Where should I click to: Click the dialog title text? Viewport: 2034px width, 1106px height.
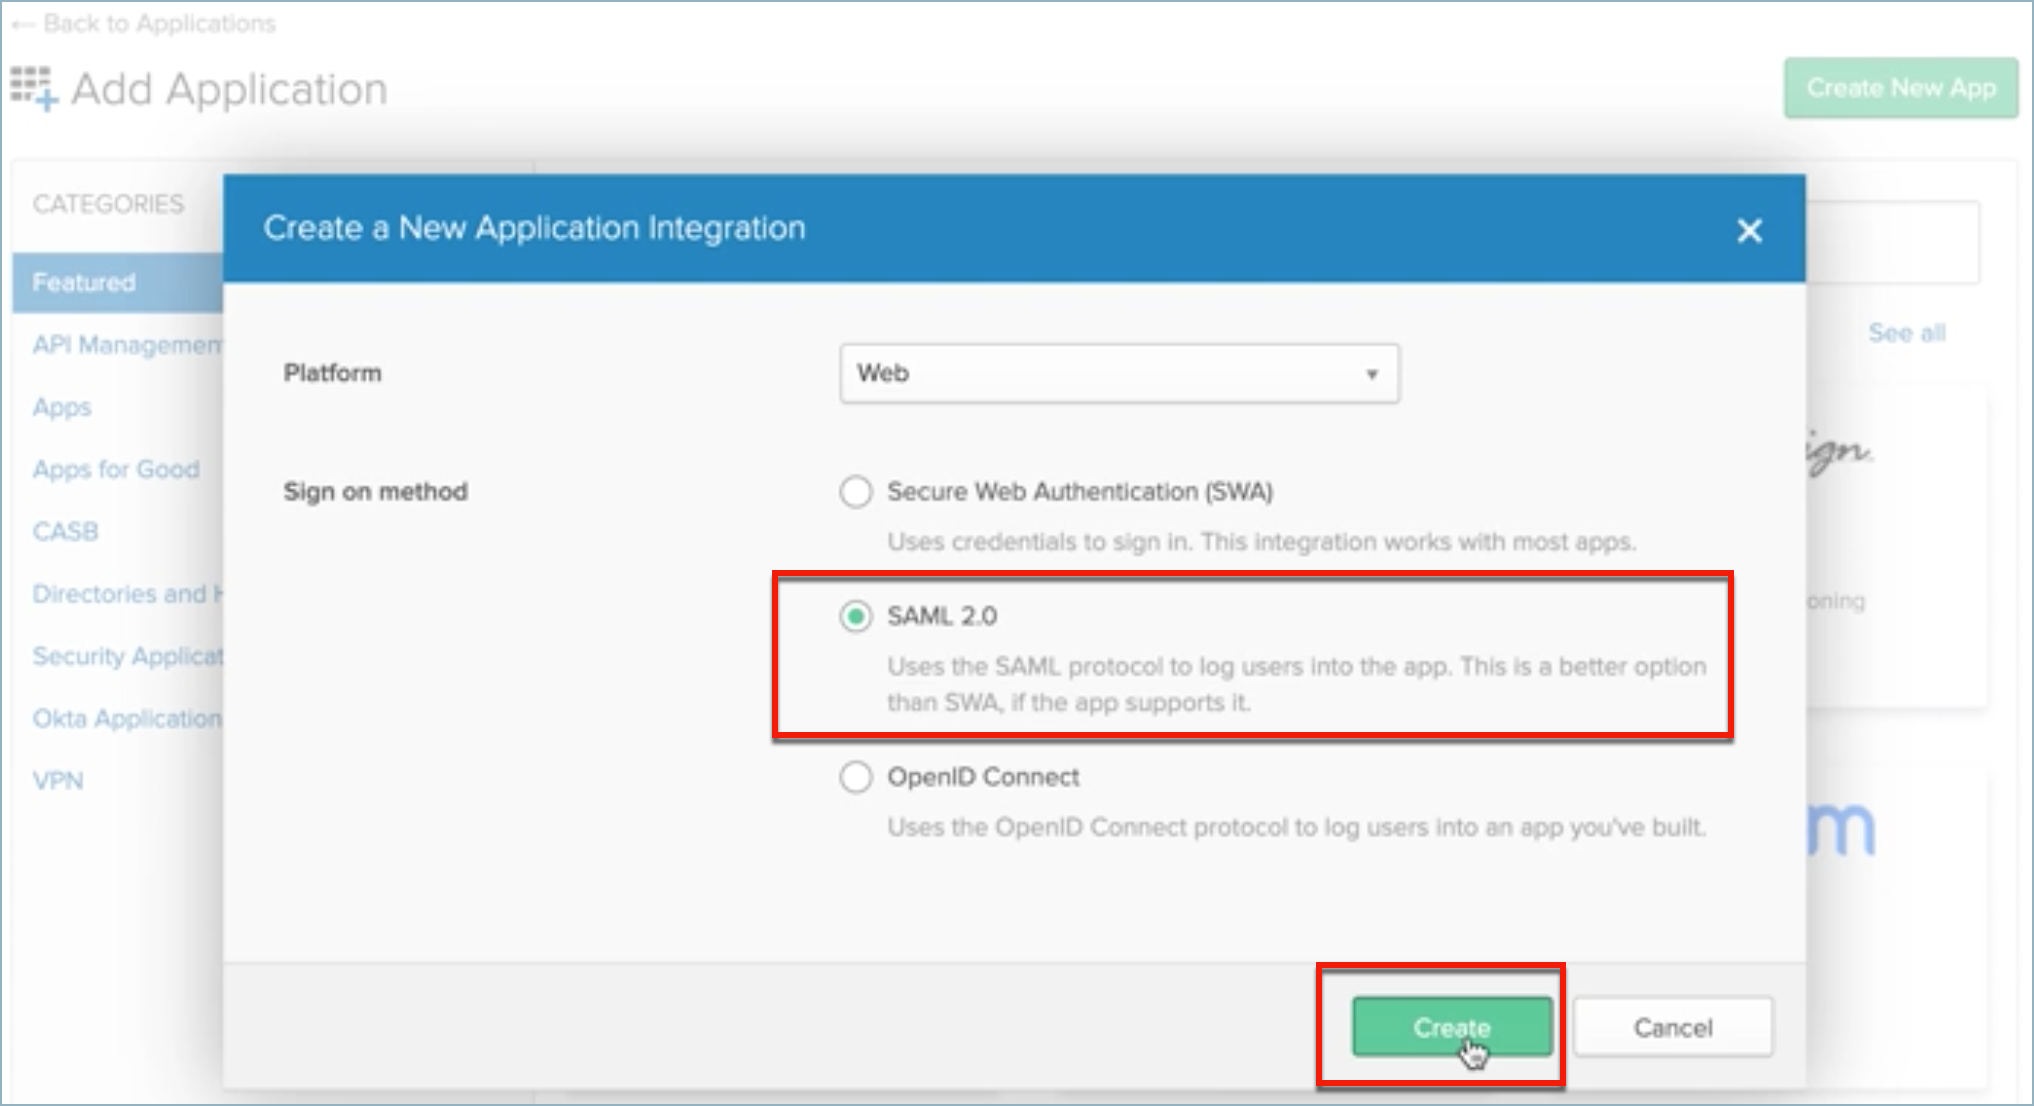click(534, 228)
